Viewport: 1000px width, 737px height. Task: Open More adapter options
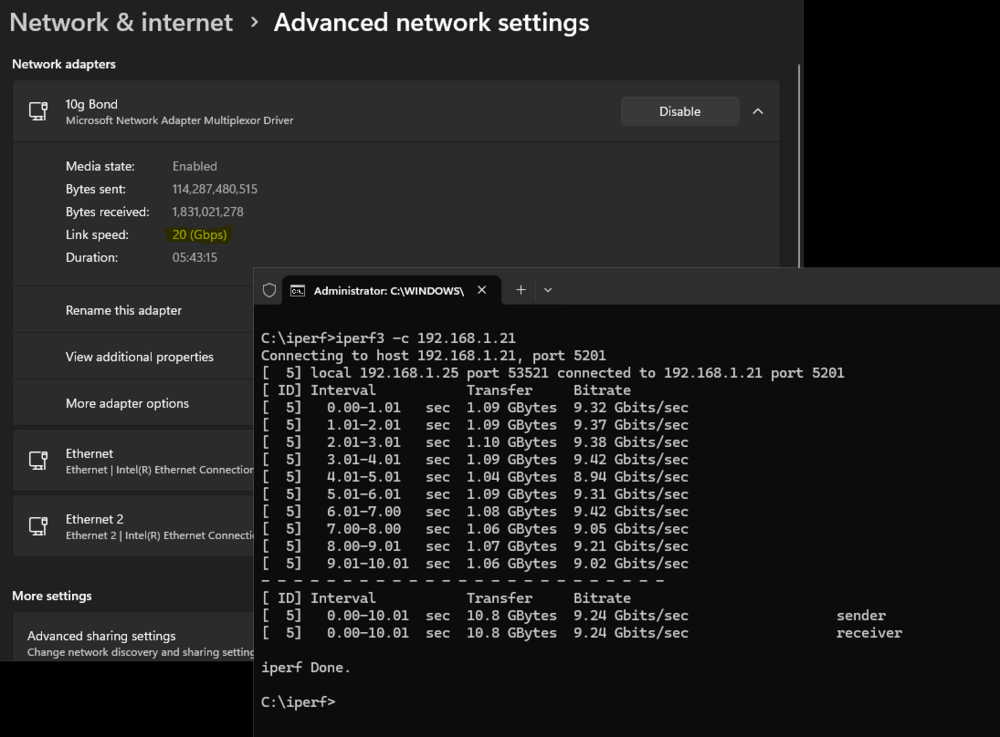coord(133,403)
